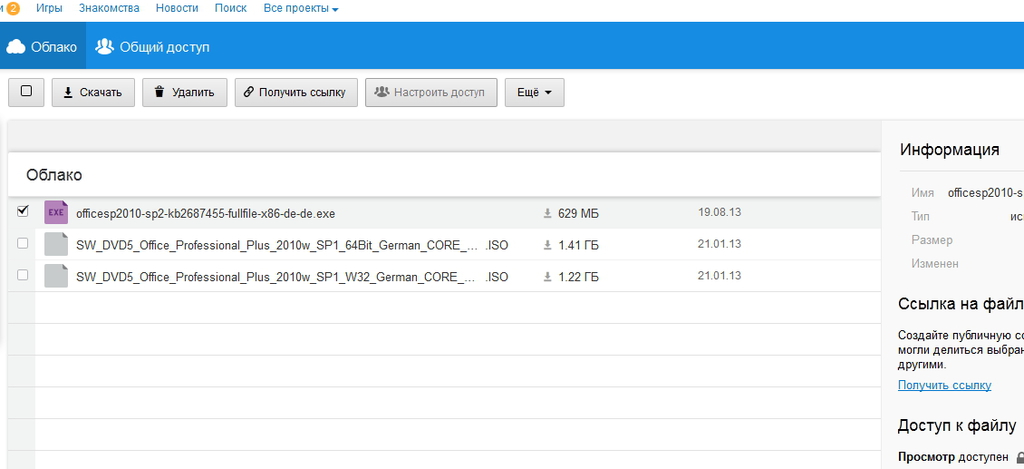Click the Скачать button
This screenshot has width=1024, height=469.
[x=93, y=92]
